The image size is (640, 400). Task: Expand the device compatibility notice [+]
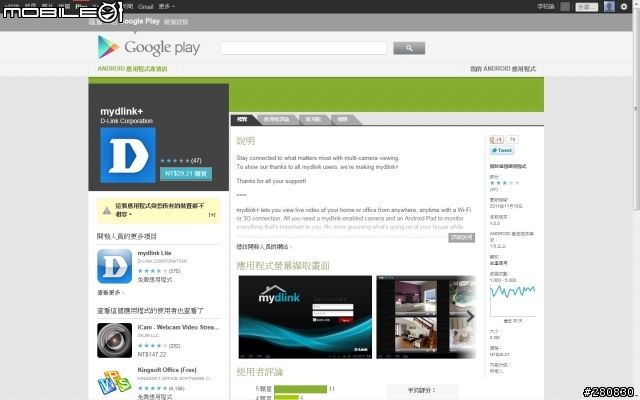[212, 215]
